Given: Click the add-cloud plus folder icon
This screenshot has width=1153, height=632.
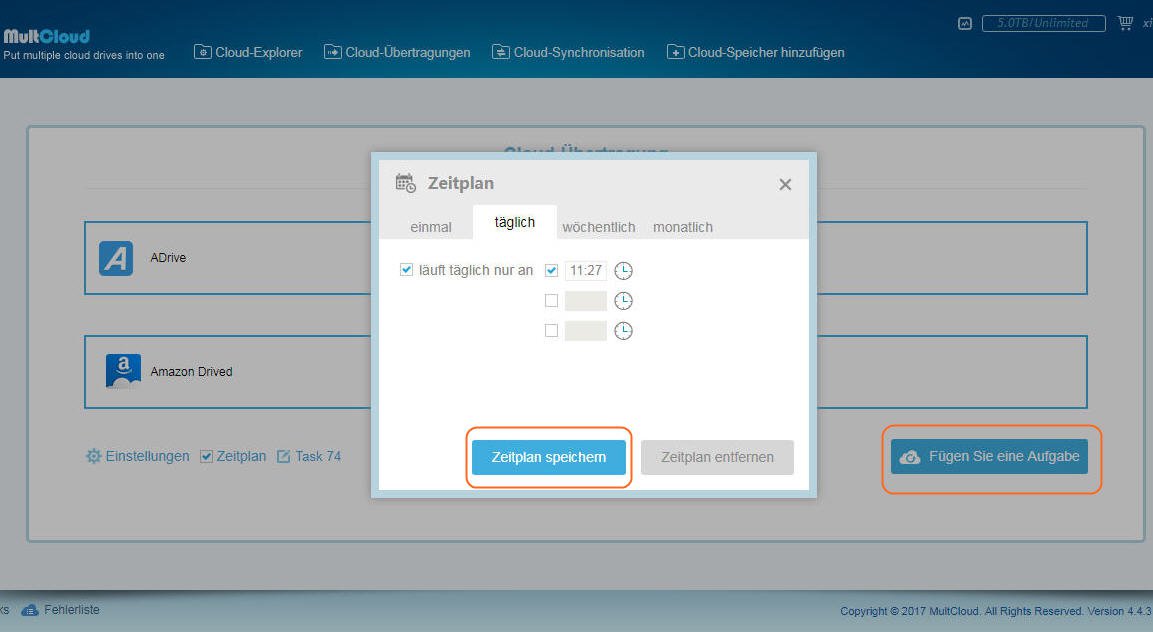Looking at the screenshot, I should pos(675,52).
